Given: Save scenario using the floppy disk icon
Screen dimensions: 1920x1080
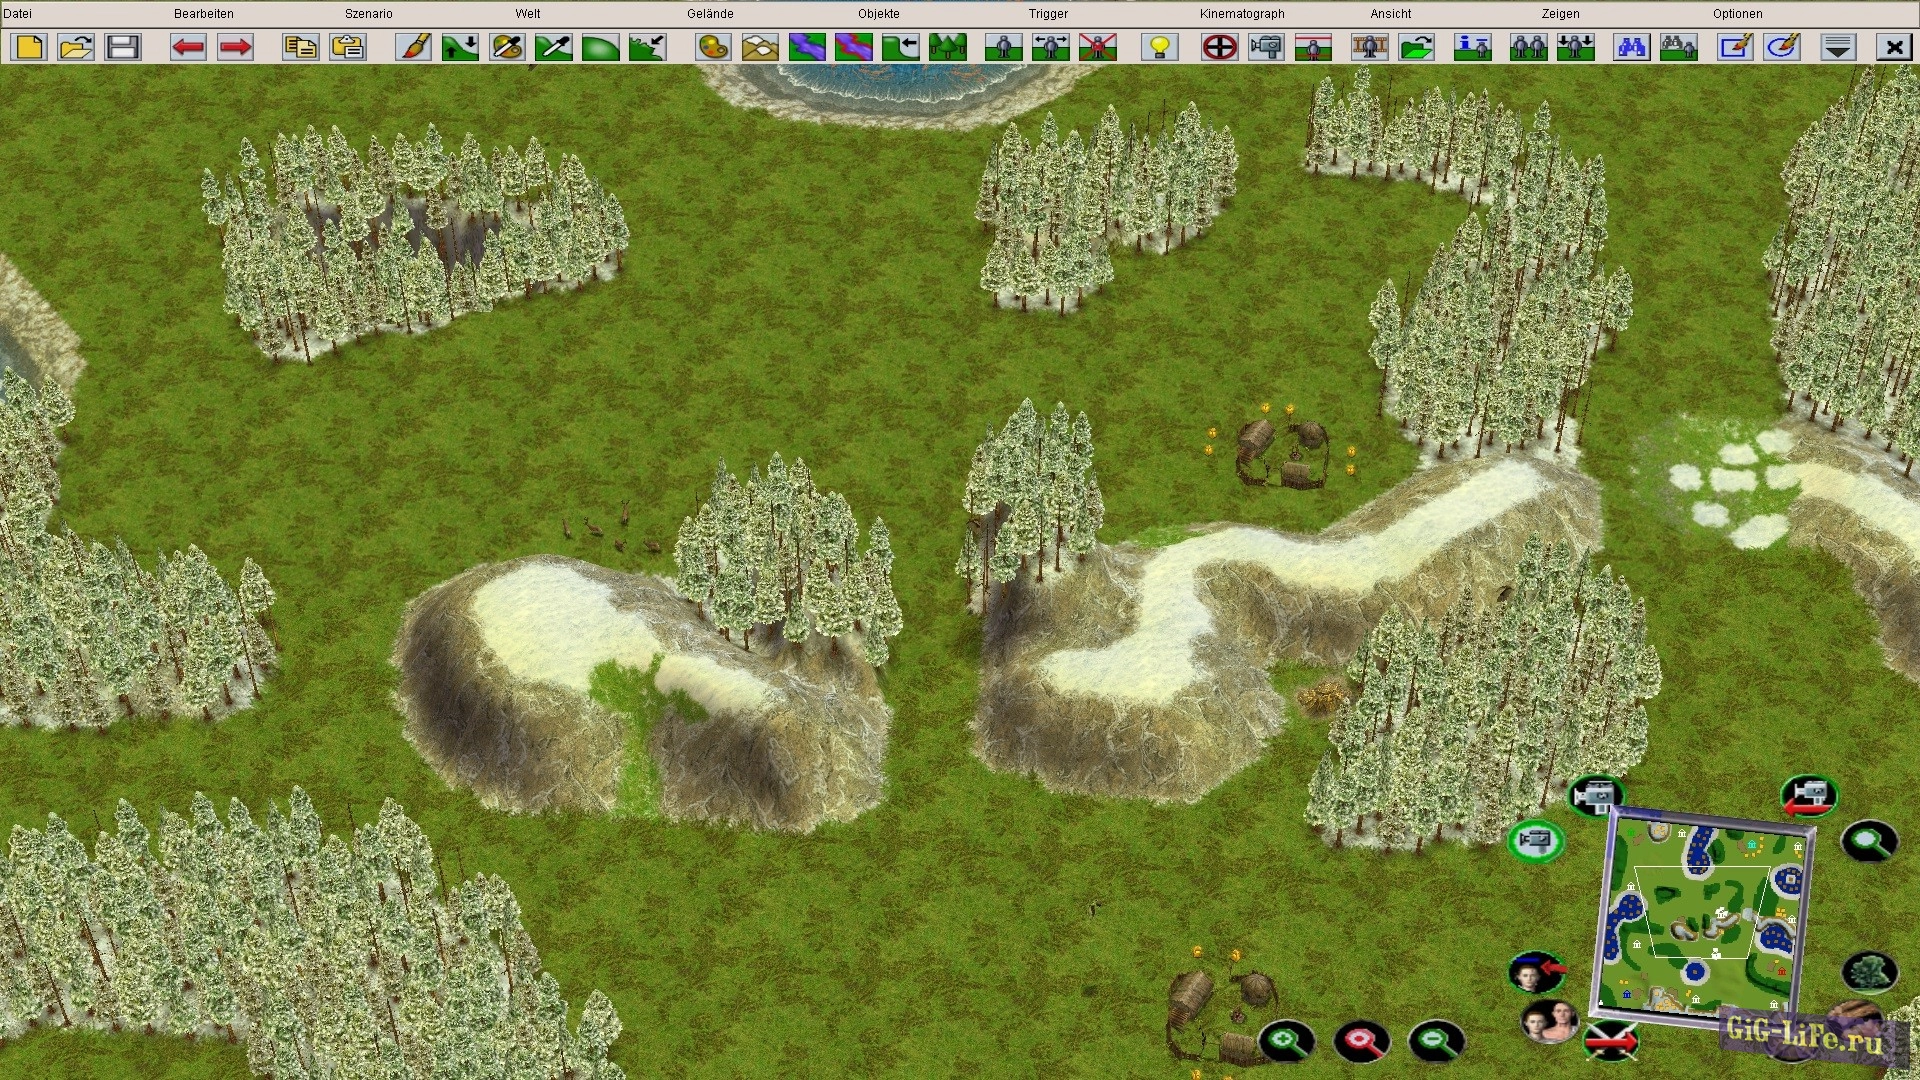Looking at the screenshot, I should [x=123, y=47].
